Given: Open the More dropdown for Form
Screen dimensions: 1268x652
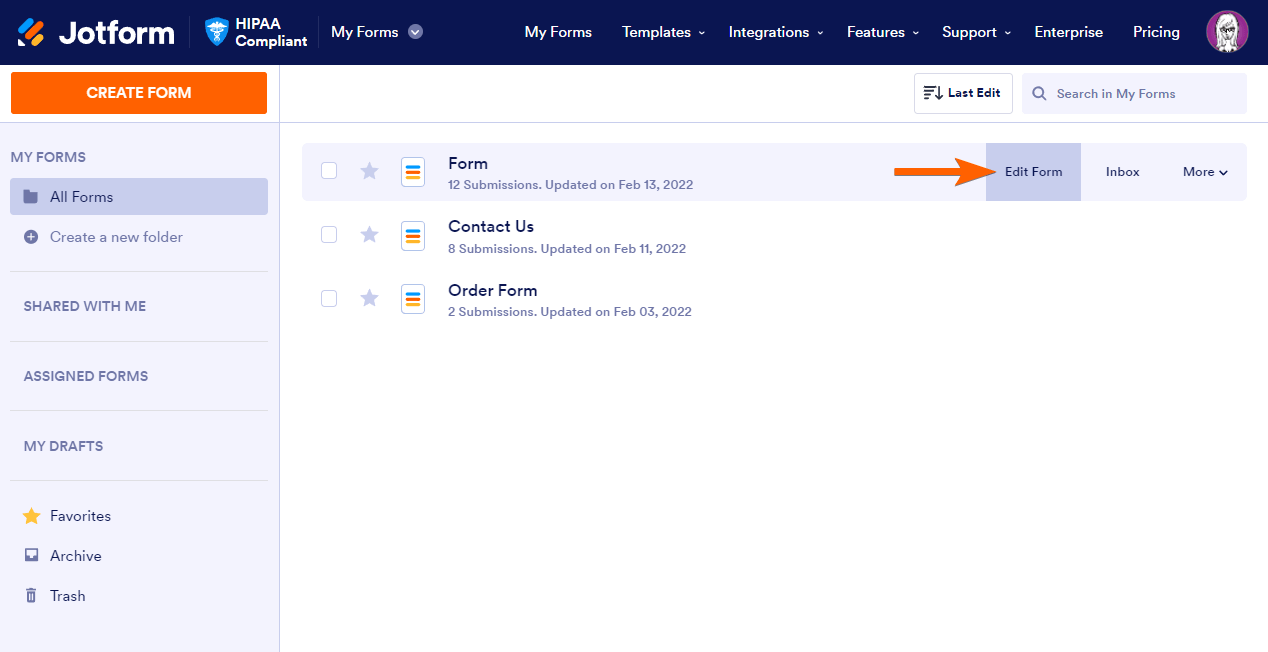Looking at the screenshot, I should (1205, 172).
